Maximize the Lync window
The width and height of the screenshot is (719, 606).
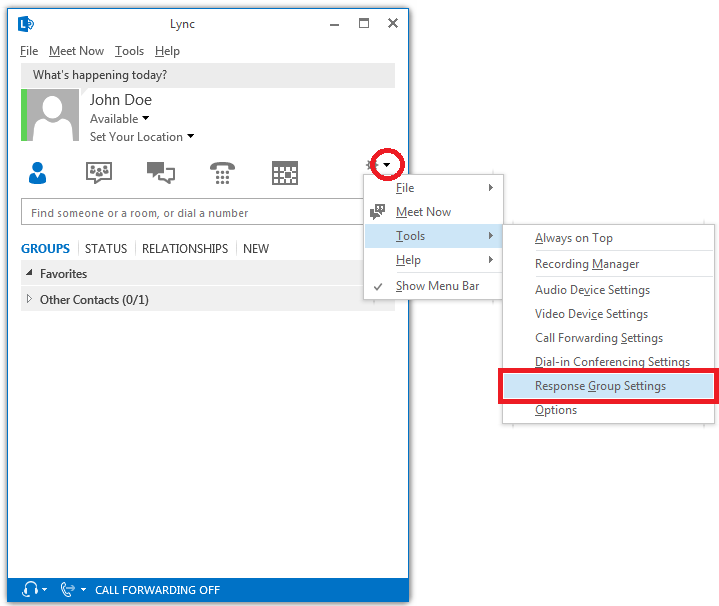(364, 23)
